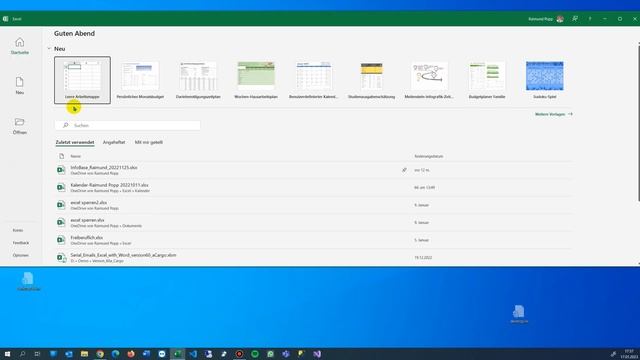
Task: Open File Explorer from the taskbar
Action: pyautogui.click(x=84, y=354)
